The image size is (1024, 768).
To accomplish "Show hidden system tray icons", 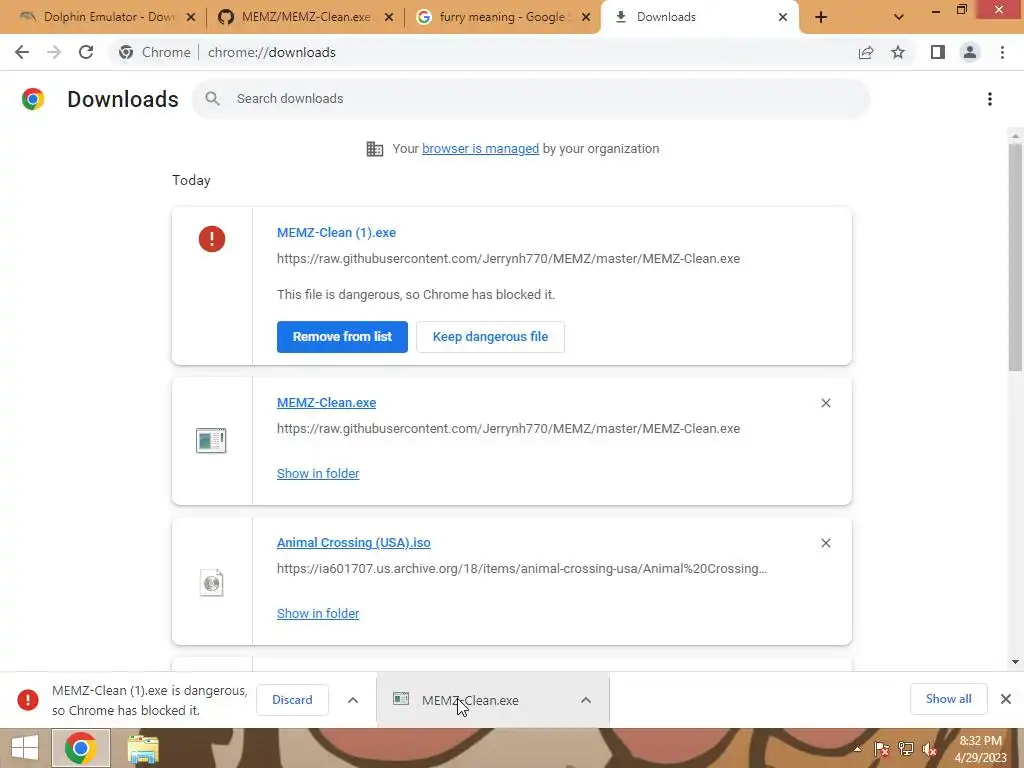I will pos(857,749).
